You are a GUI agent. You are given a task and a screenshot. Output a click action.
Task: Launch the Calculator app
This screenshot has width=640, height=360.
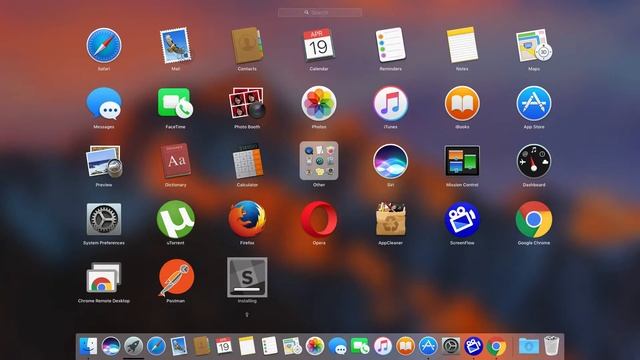pos(247,161)
